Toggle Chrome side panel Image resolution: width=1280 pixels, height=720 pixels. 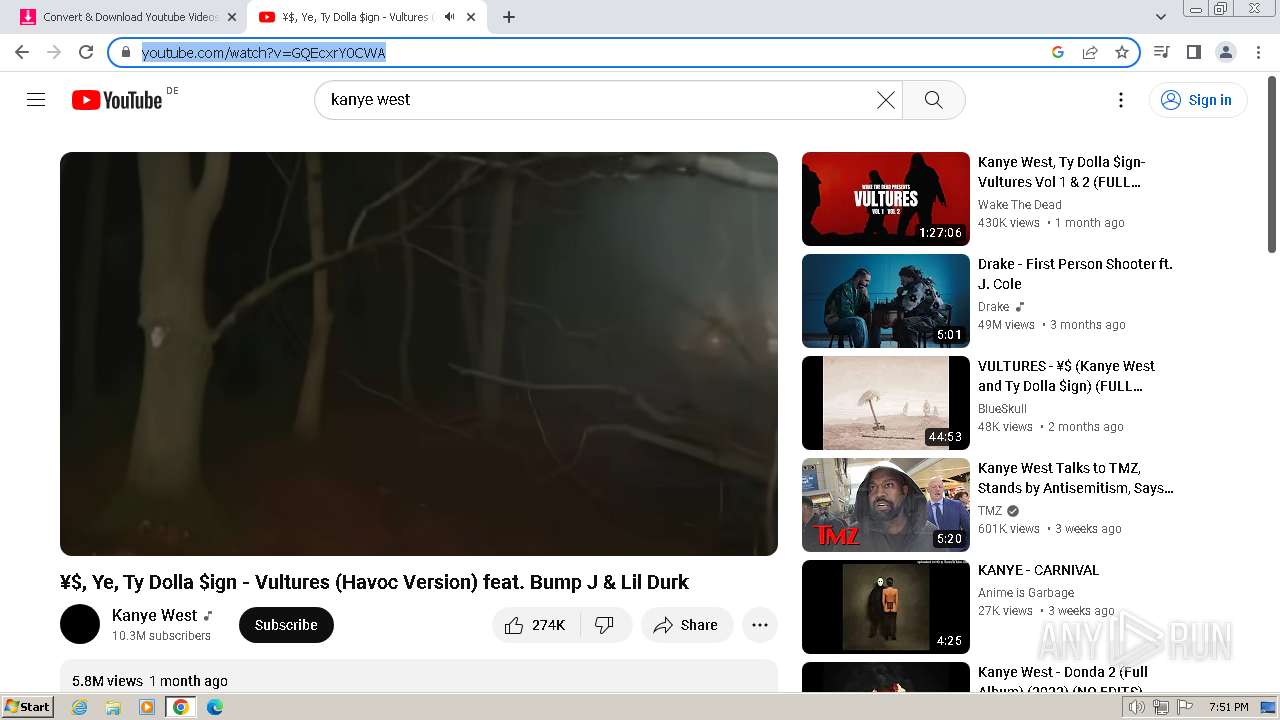click(1194, 52)
